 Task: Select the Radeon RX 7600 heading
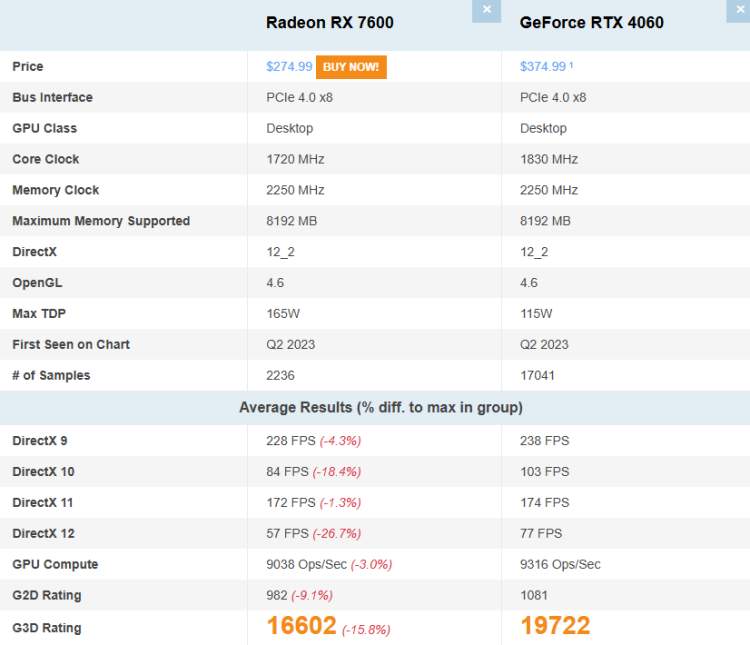pyautogui.click(x=330, y=22)
